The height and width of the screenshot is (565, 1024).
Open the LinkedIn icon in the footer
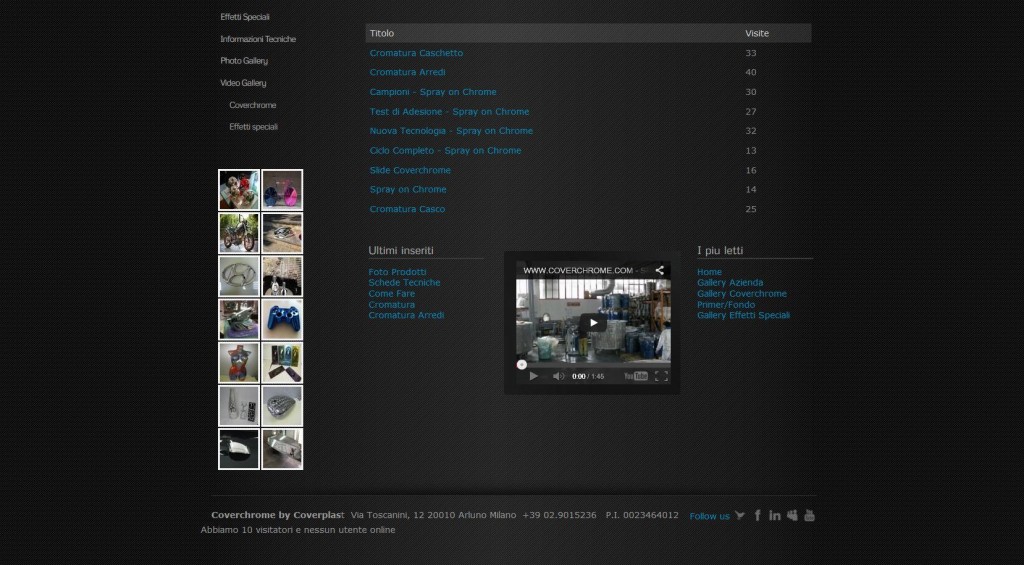775,516
